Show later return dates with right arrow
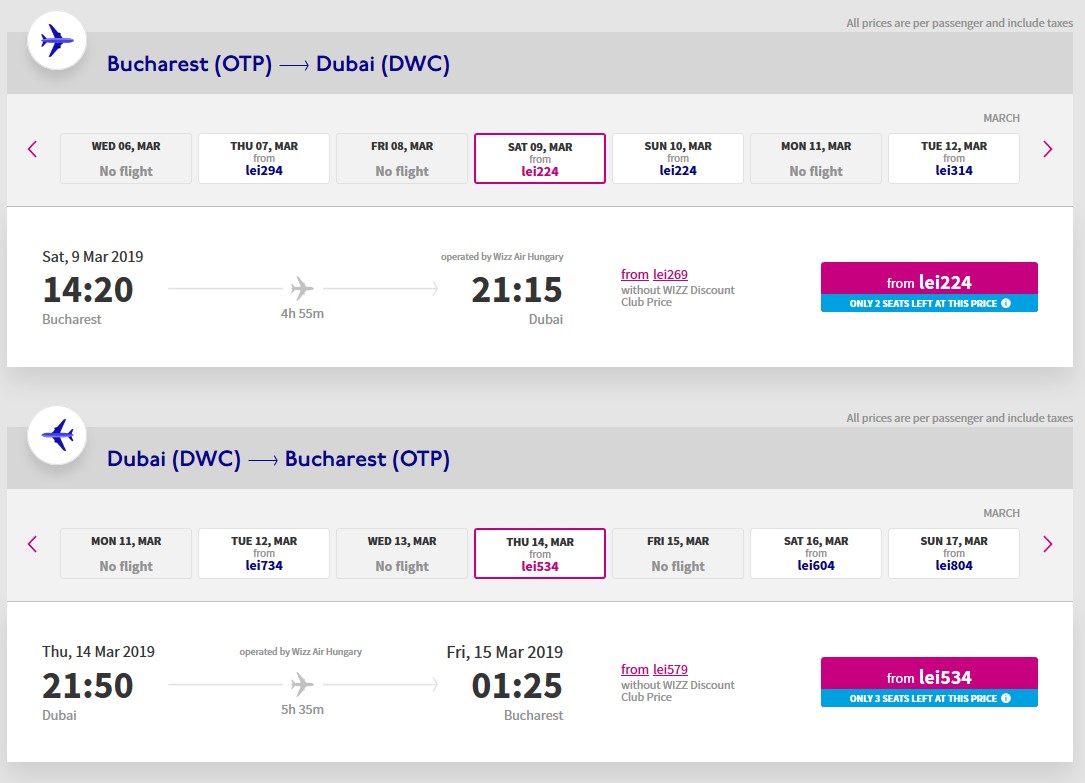The width and height of the screenshot is (1085, 783). [x=1047, y=544]
